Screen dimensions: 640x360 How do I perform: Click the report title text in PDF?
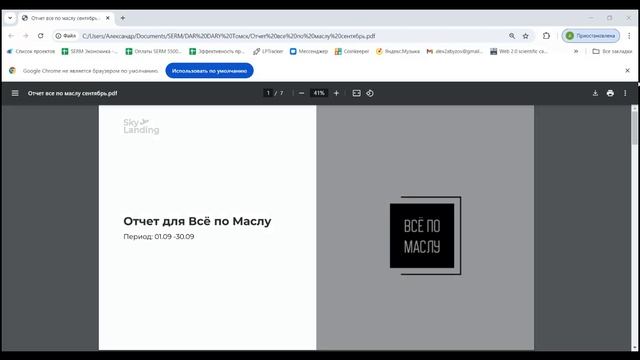click(197, 221)
